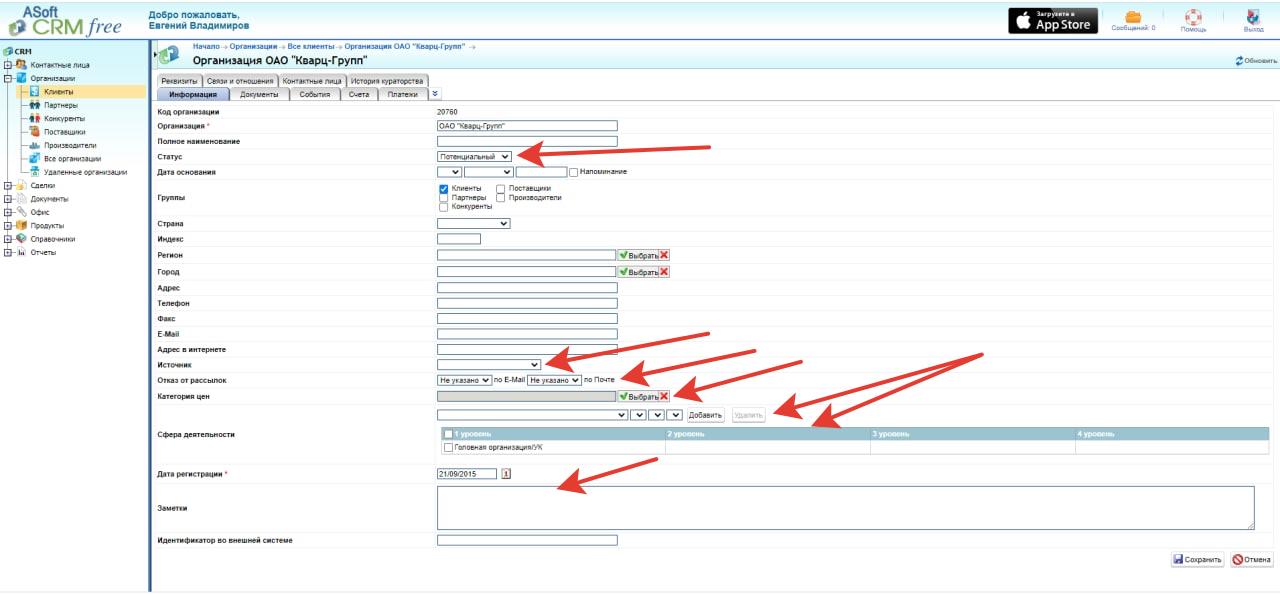This screenshot has height=595, width=1280.
Task: Click the Обновить refresh icon
Action: click(1240, 61)
